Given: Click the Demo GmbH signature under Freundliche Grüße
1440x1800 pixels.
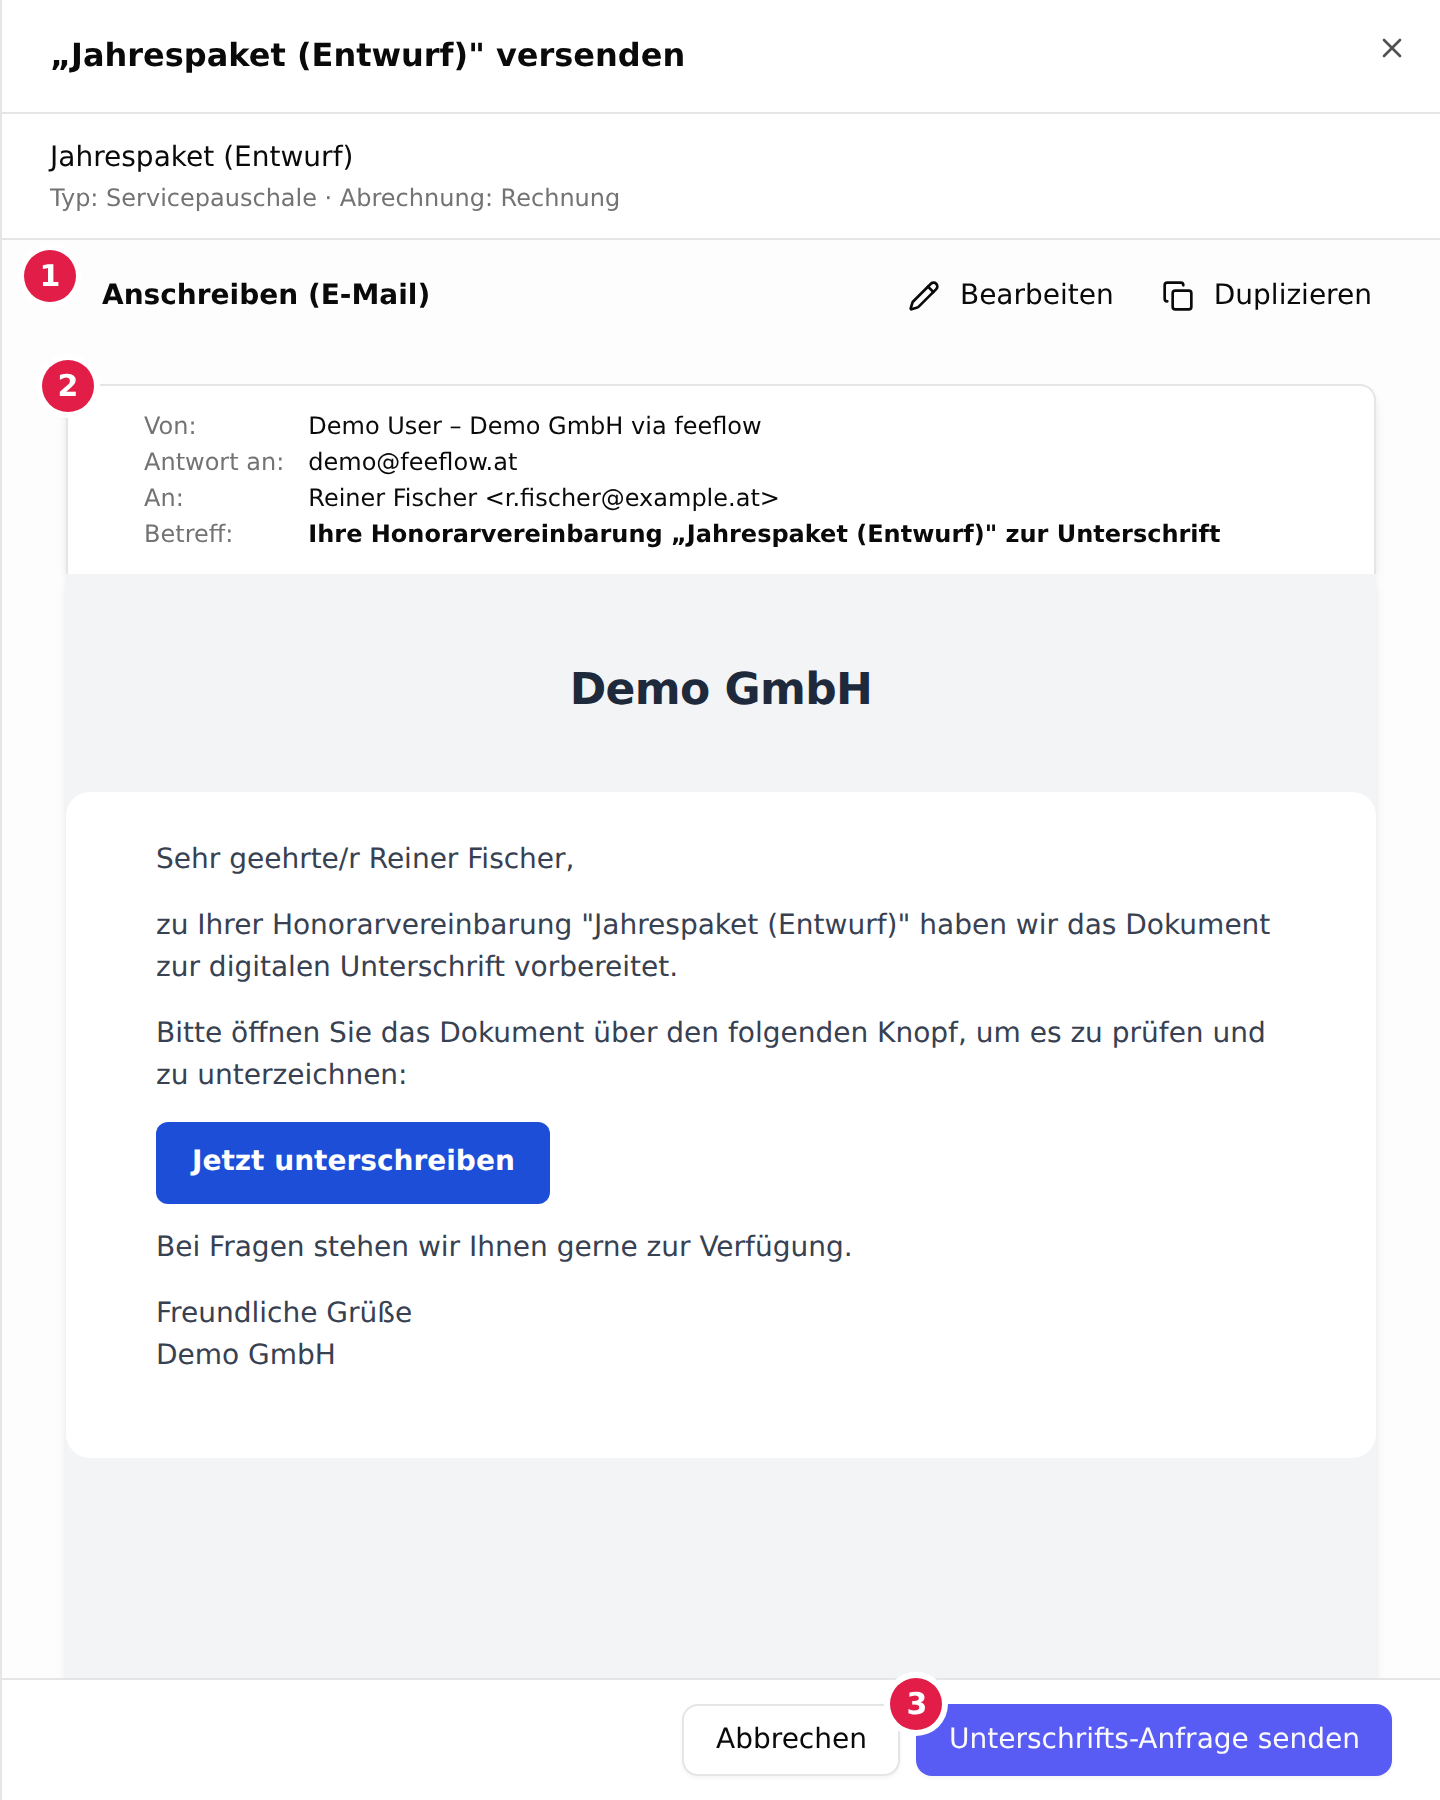Looking at the screenshot, I should coord(246,1355).
